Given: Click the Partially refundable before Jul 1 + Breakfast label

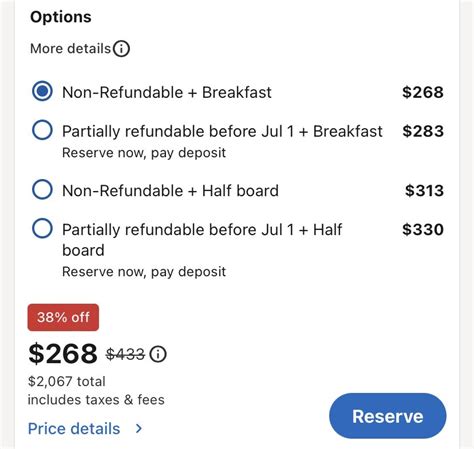Looking at the screenshot, I should pos(222,131).
